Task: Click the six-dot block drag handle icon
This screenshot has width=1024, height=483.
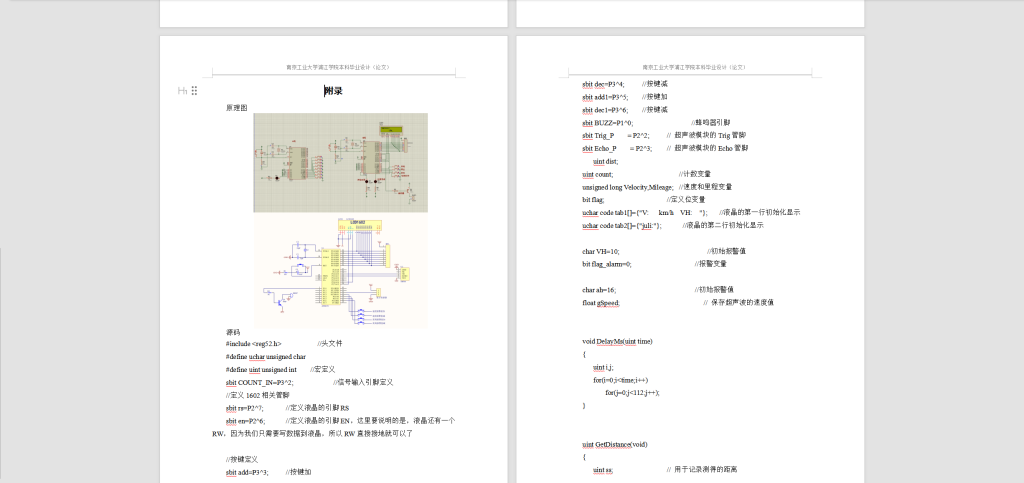Action: [x=195, y=91]
